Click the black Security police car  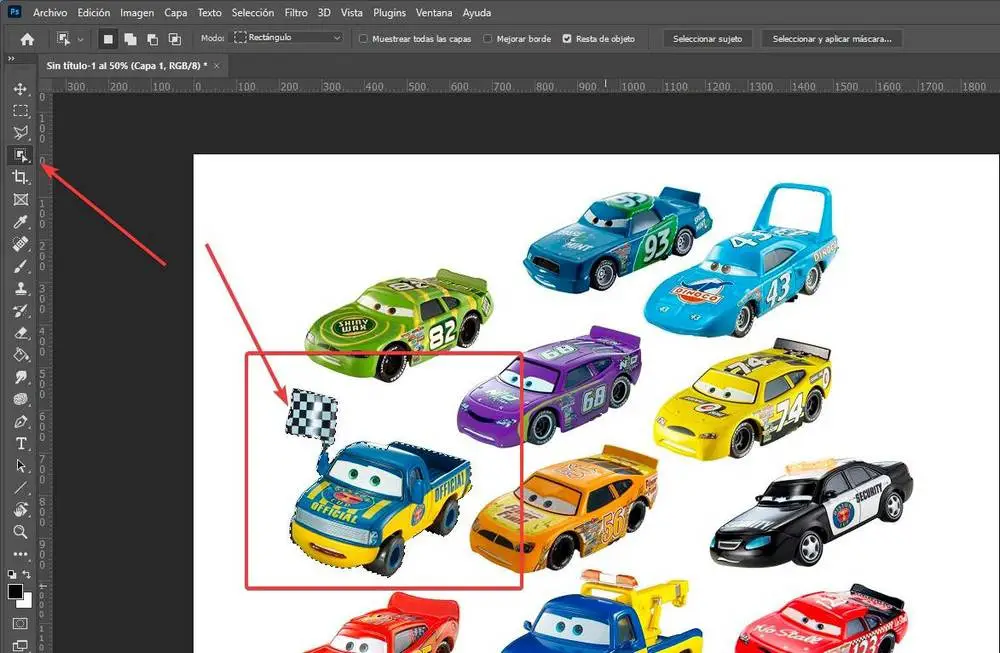811,511
